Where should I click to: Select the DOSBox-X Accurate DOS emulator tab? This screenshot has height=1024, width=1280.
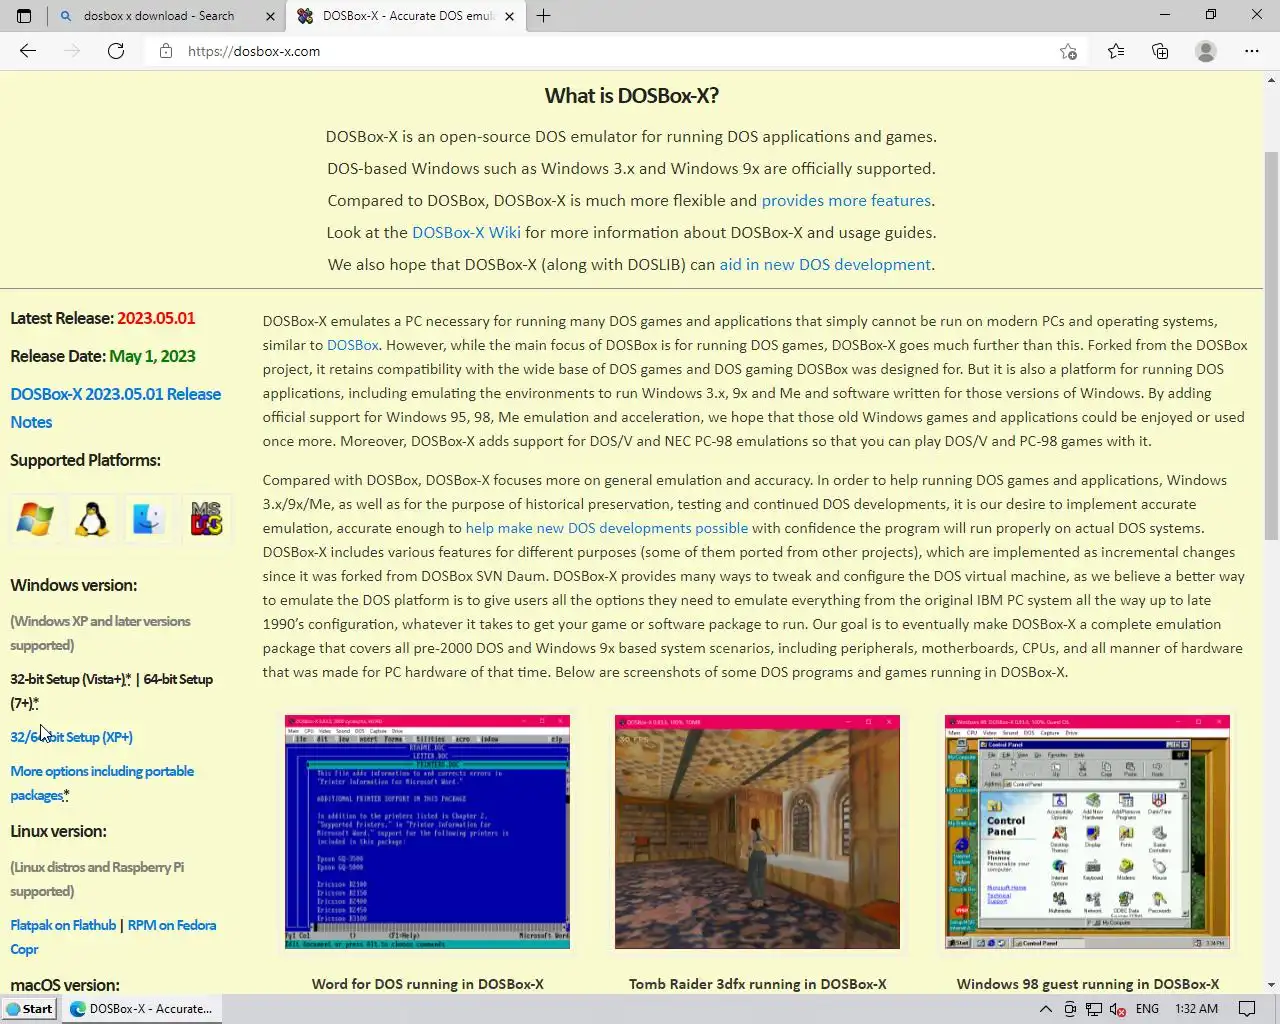pyautogui.click(x=408, y=16)
